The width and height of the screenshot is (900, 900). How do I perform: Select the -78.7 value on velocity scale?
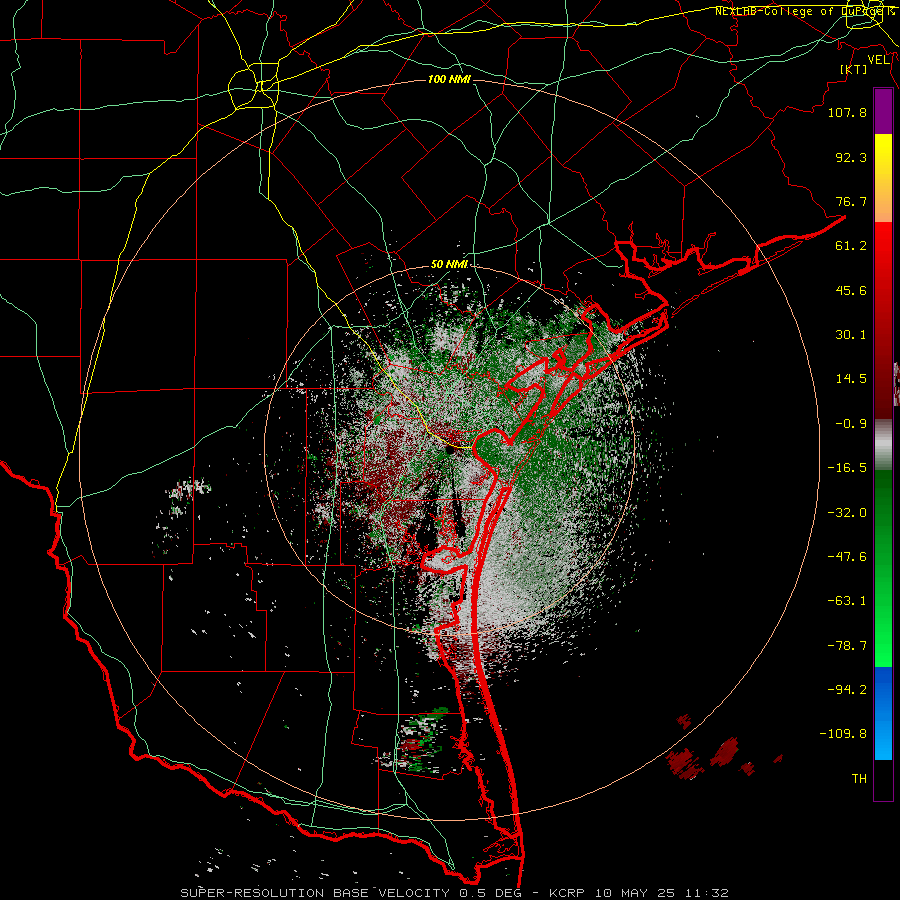(x=847, y=646)
